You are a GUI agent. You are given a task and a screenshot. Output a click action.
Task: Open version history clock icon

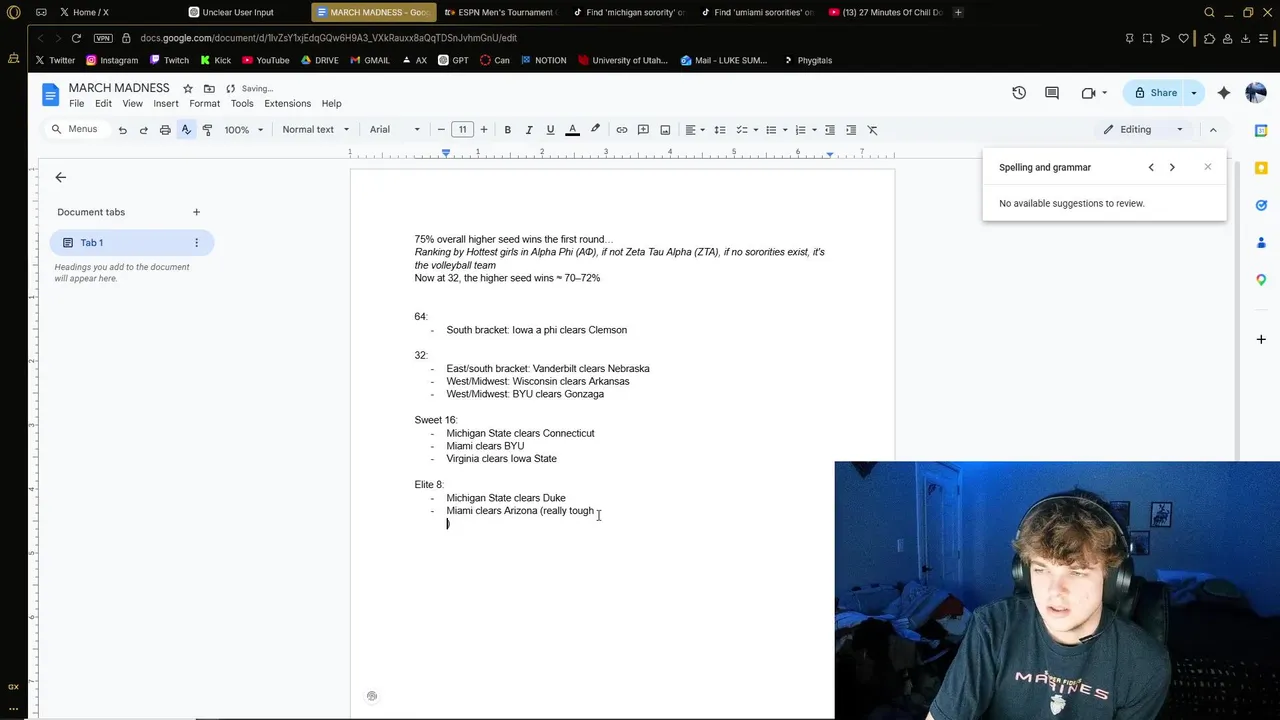click(1019, 93)
